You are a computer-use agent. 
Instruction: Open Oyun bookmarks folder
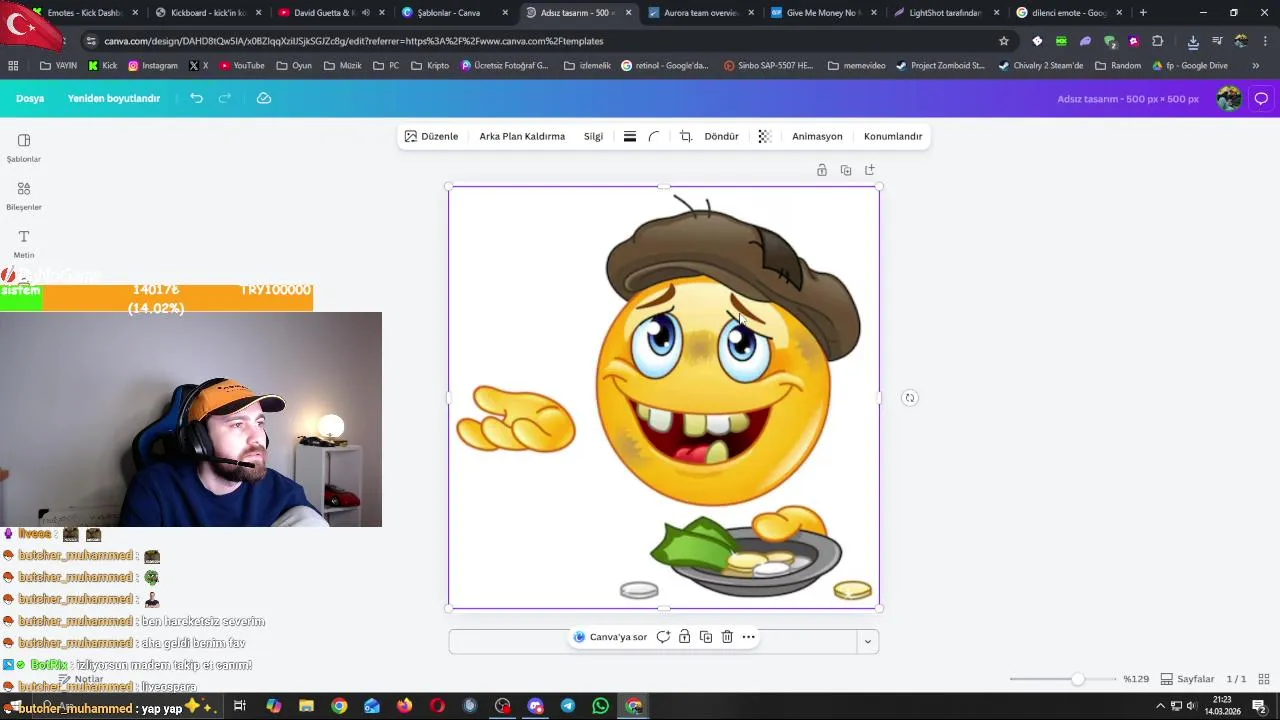pos(294,65)
